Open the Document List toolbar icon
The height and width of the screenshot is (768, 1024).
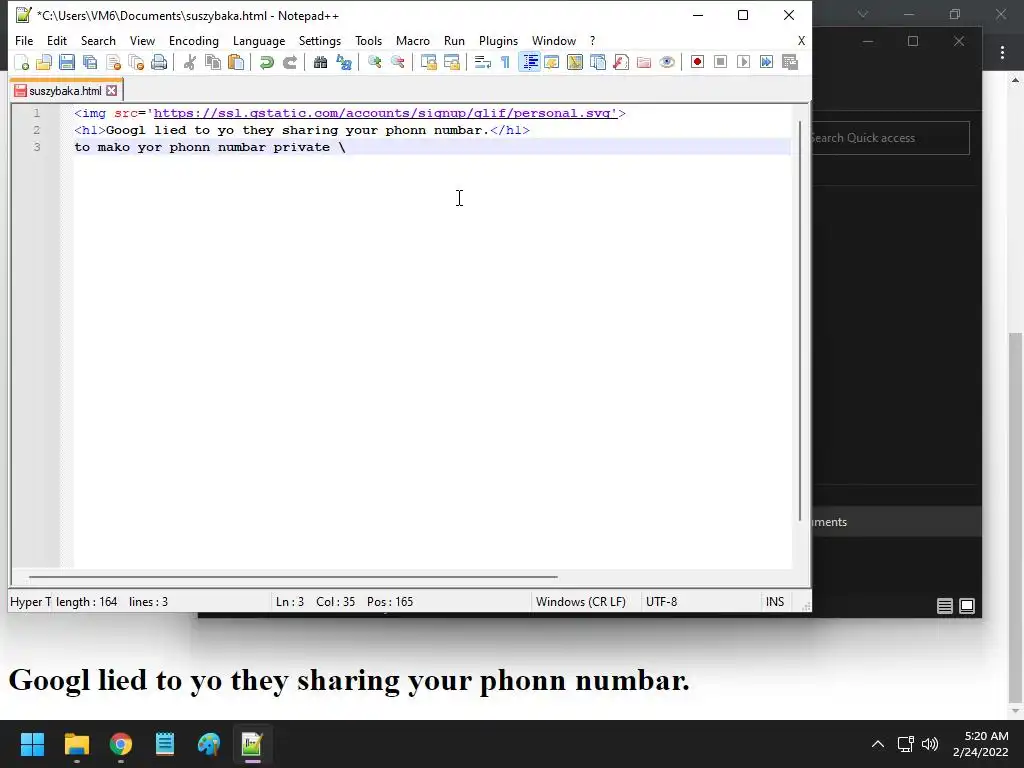coord(598,62)
